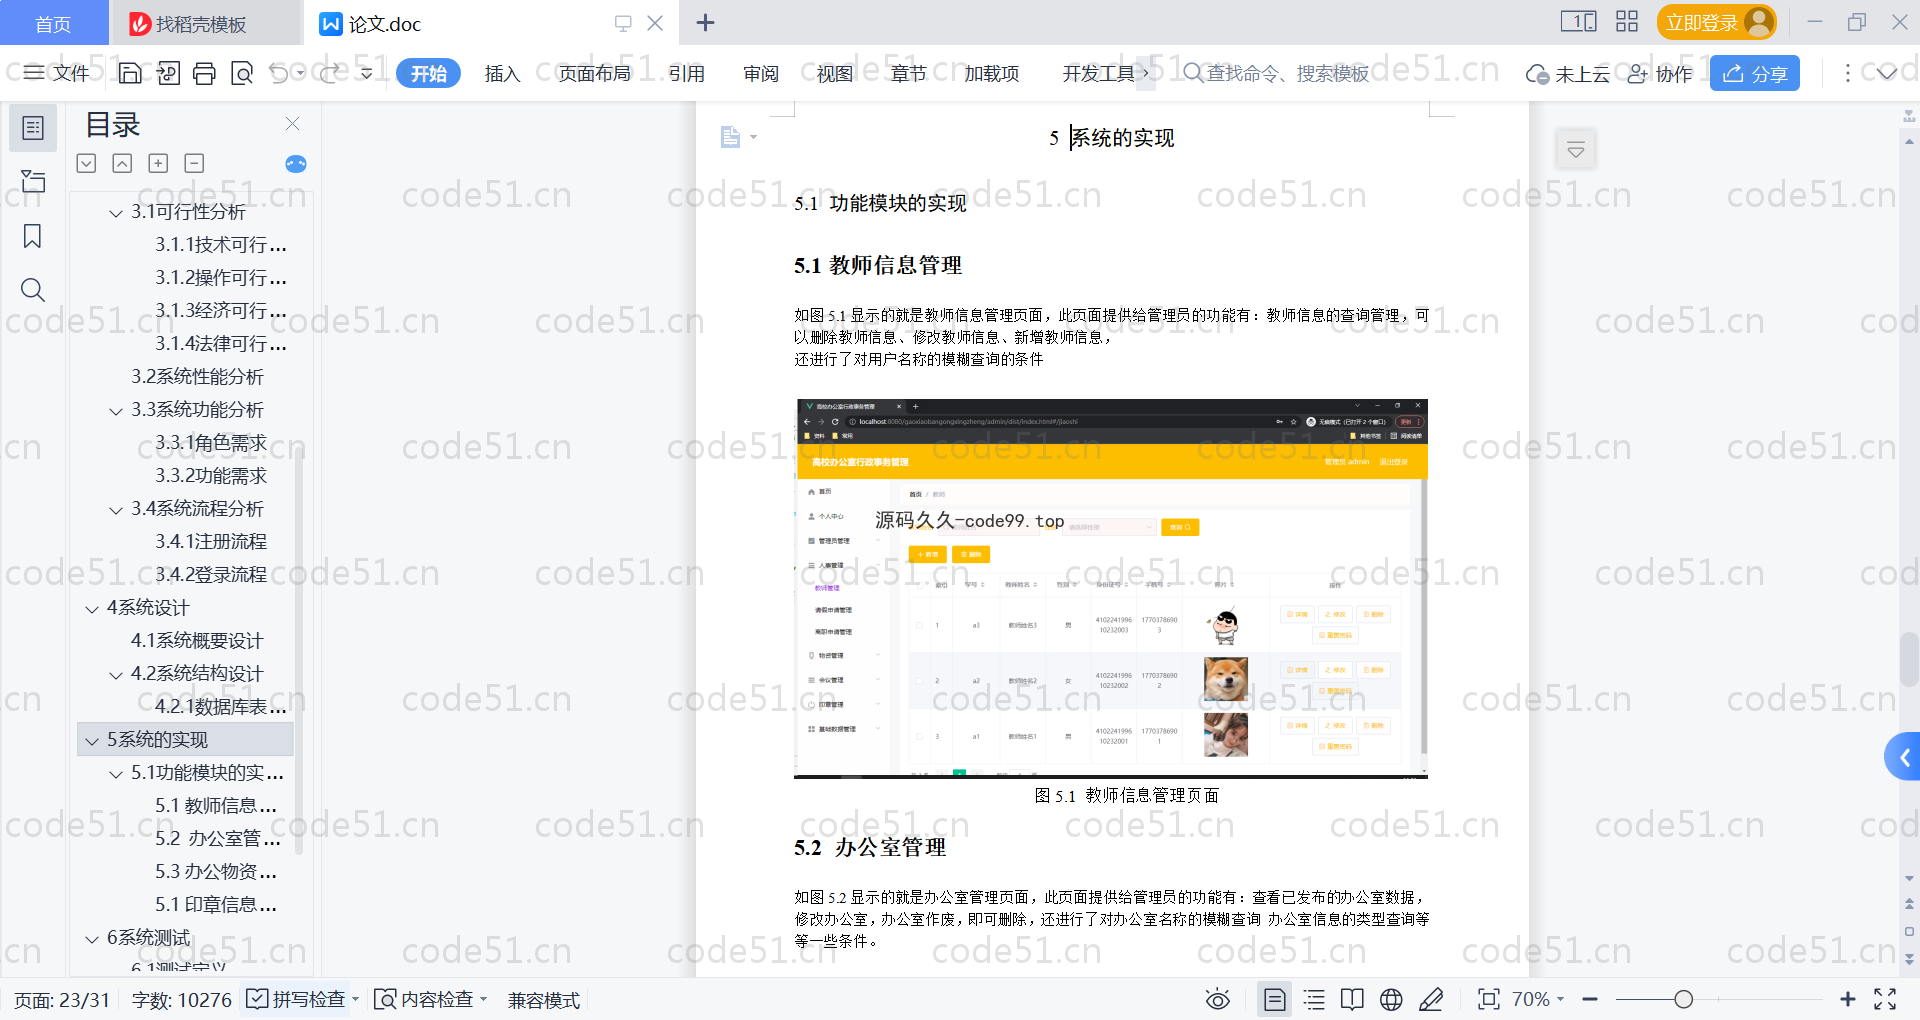Viewport: 1920px width, 1020px height.
Task: Collapse 4.2系统结构设计 tree node
Action: 116,674
